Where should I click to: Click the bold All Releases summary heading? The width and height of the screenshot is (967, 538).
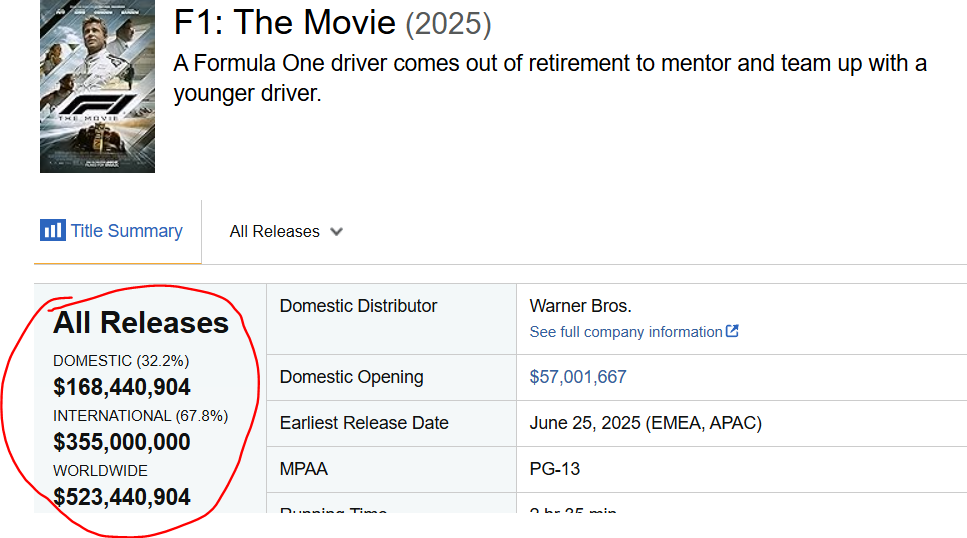[x=141, y=323]
